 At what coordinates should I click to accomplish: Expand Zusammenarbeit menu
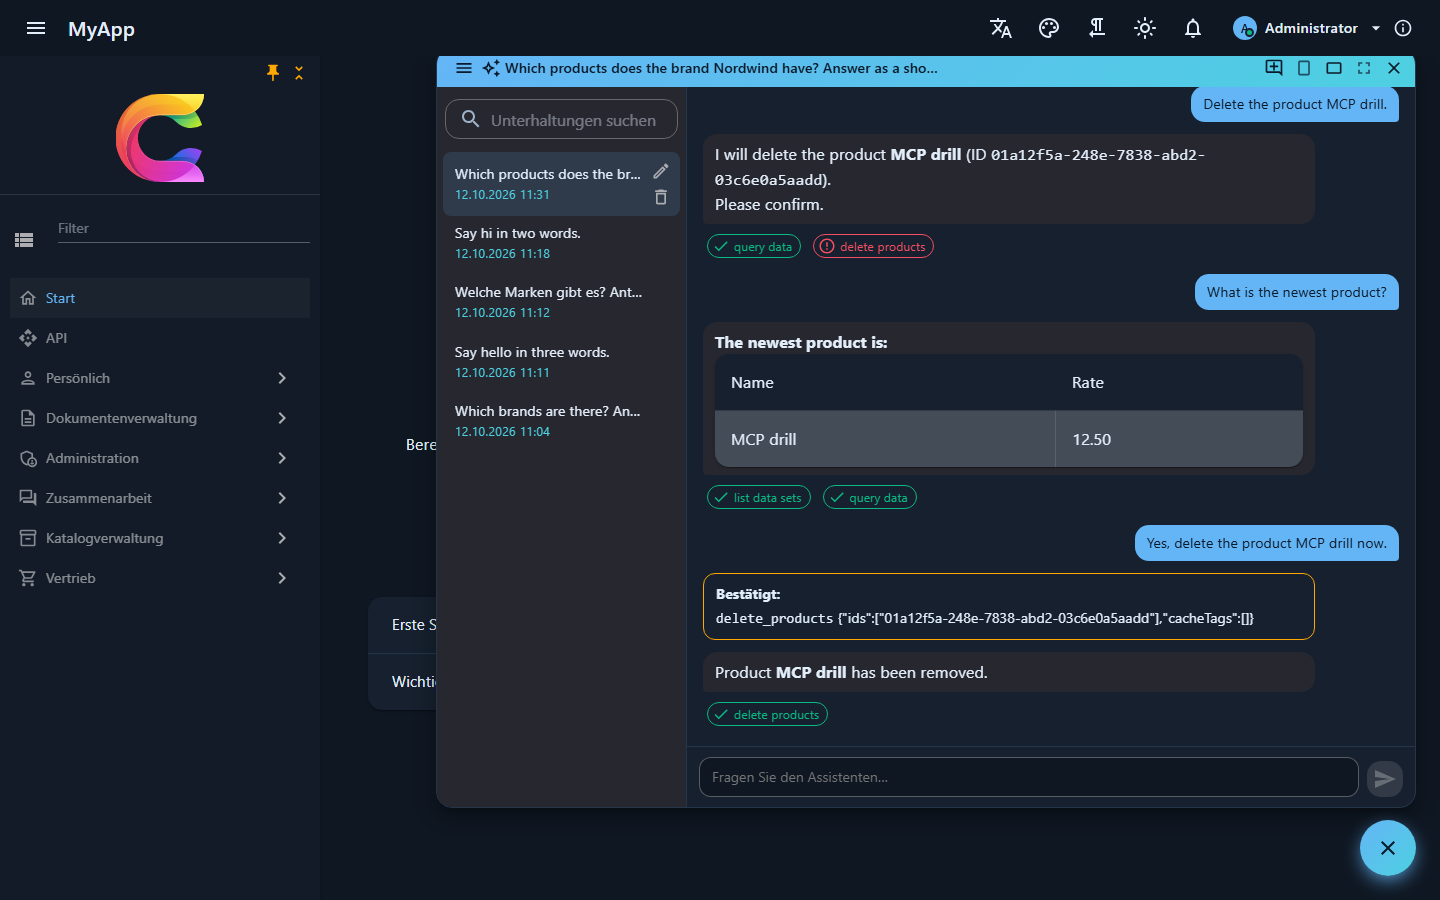click(160, 498)
